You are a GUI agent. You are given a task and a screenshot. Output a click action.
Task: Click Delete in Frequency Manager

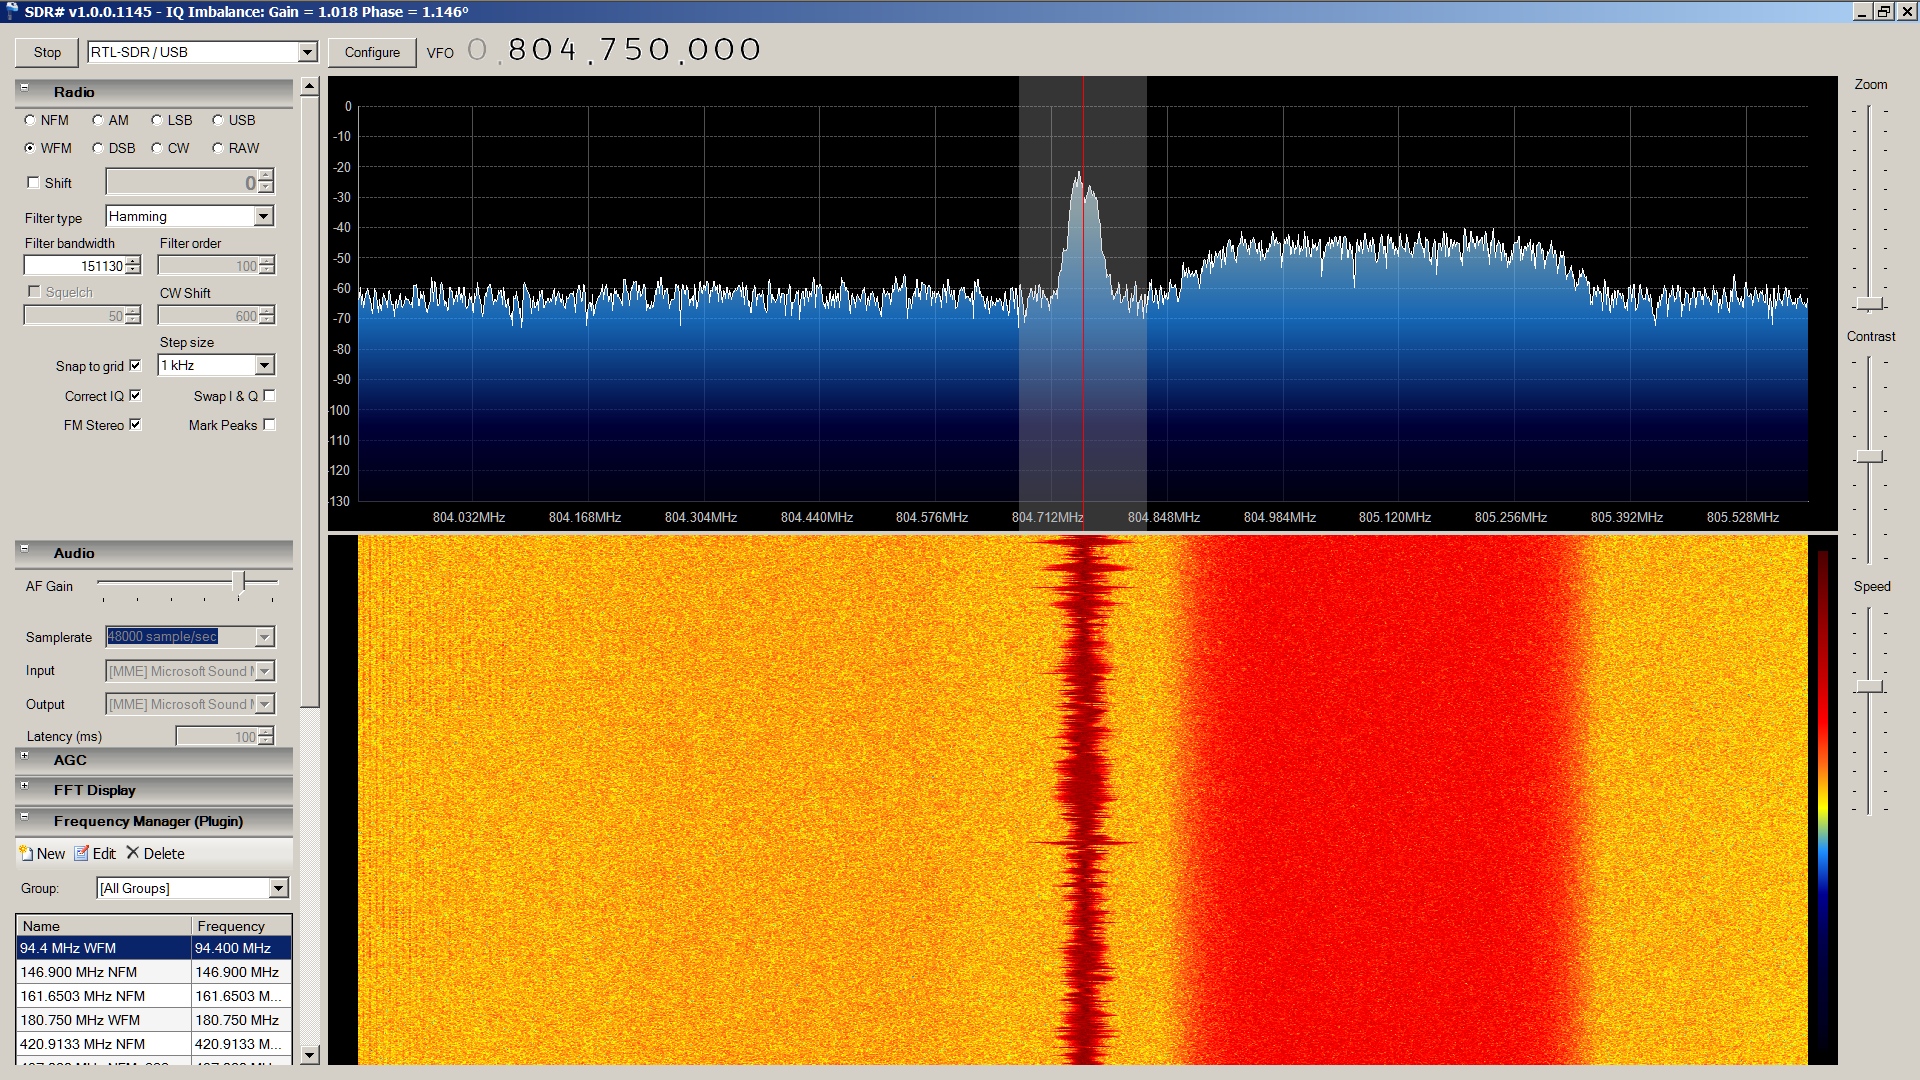pos(155,853)
